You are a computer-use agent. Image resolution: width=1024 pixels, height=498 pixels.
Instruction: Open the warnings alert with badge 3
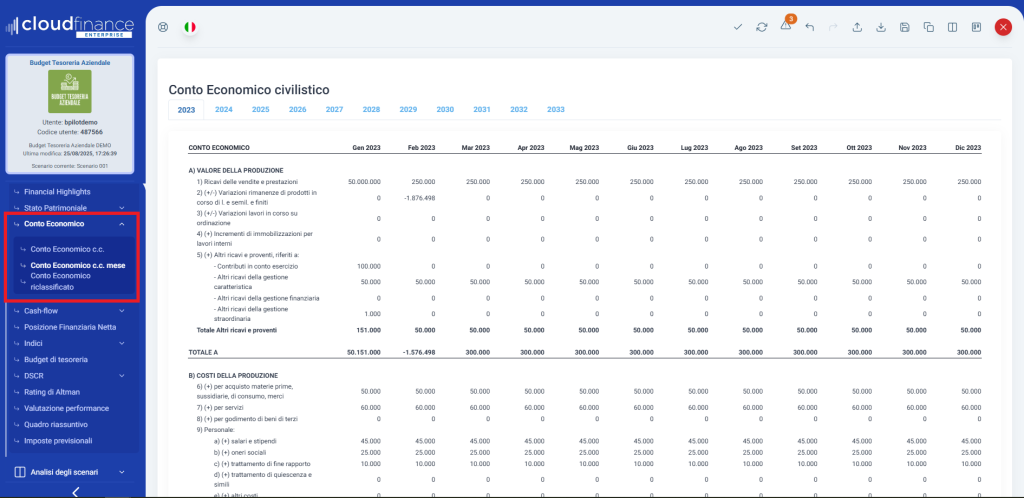pos(786,26)
